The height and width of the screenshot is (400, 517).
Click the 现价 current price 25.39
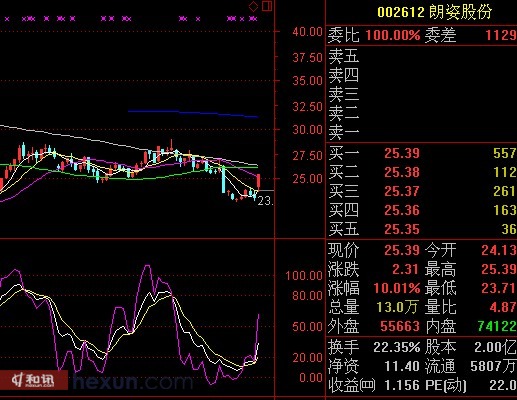pyautogui.click(x=402, y=250)
